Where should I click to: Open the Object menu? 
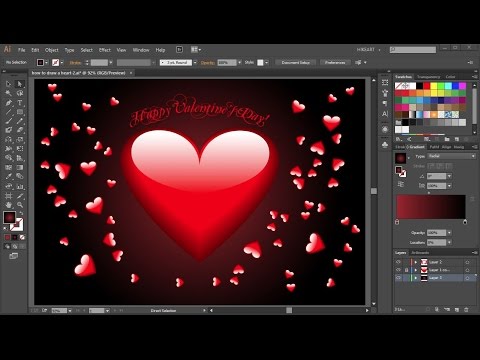52,50
